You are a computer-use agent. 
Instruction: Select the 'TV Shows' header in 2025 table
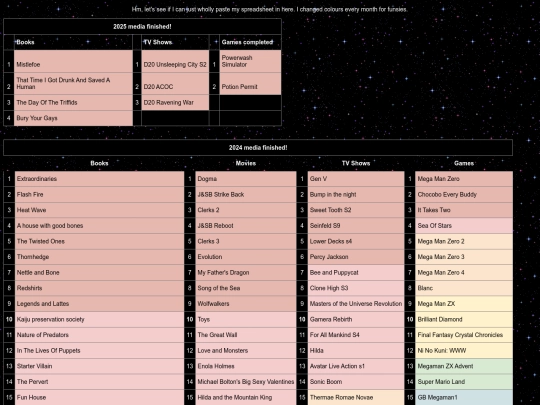click(x=175, y=42)
